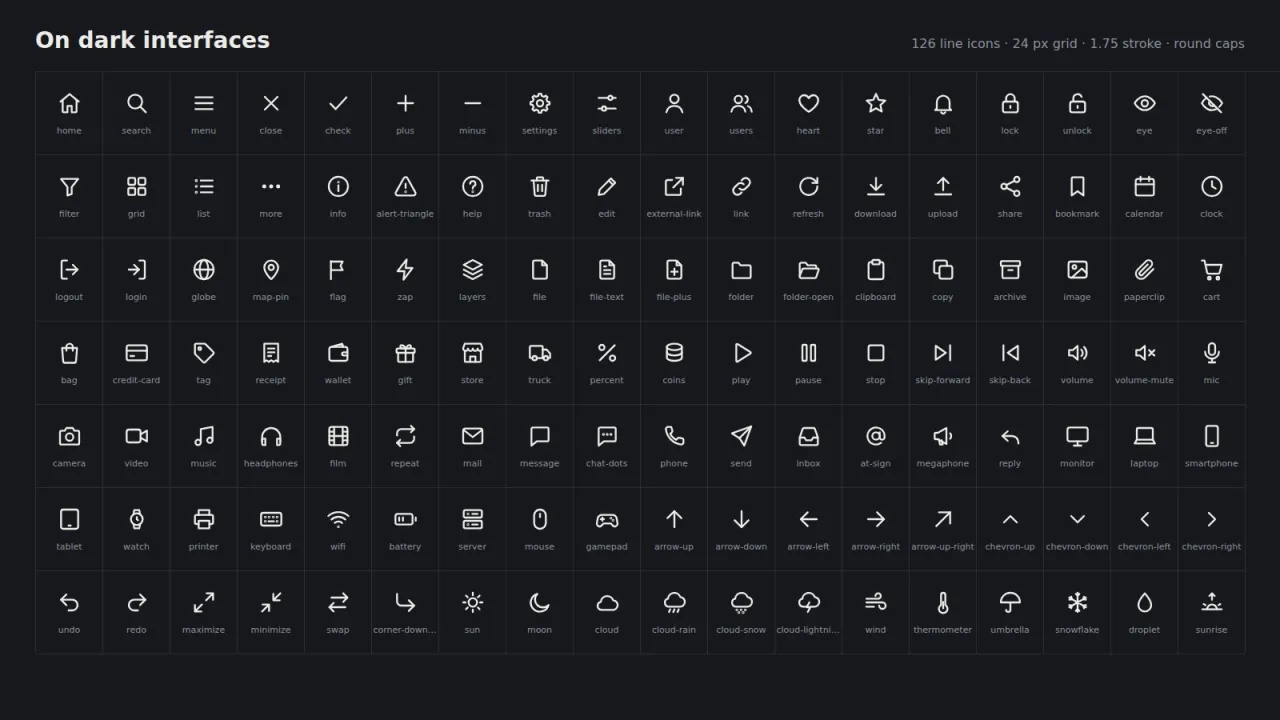Choose the truck icon
This screenshot has height=720, width=1280.
click(540, 352)
